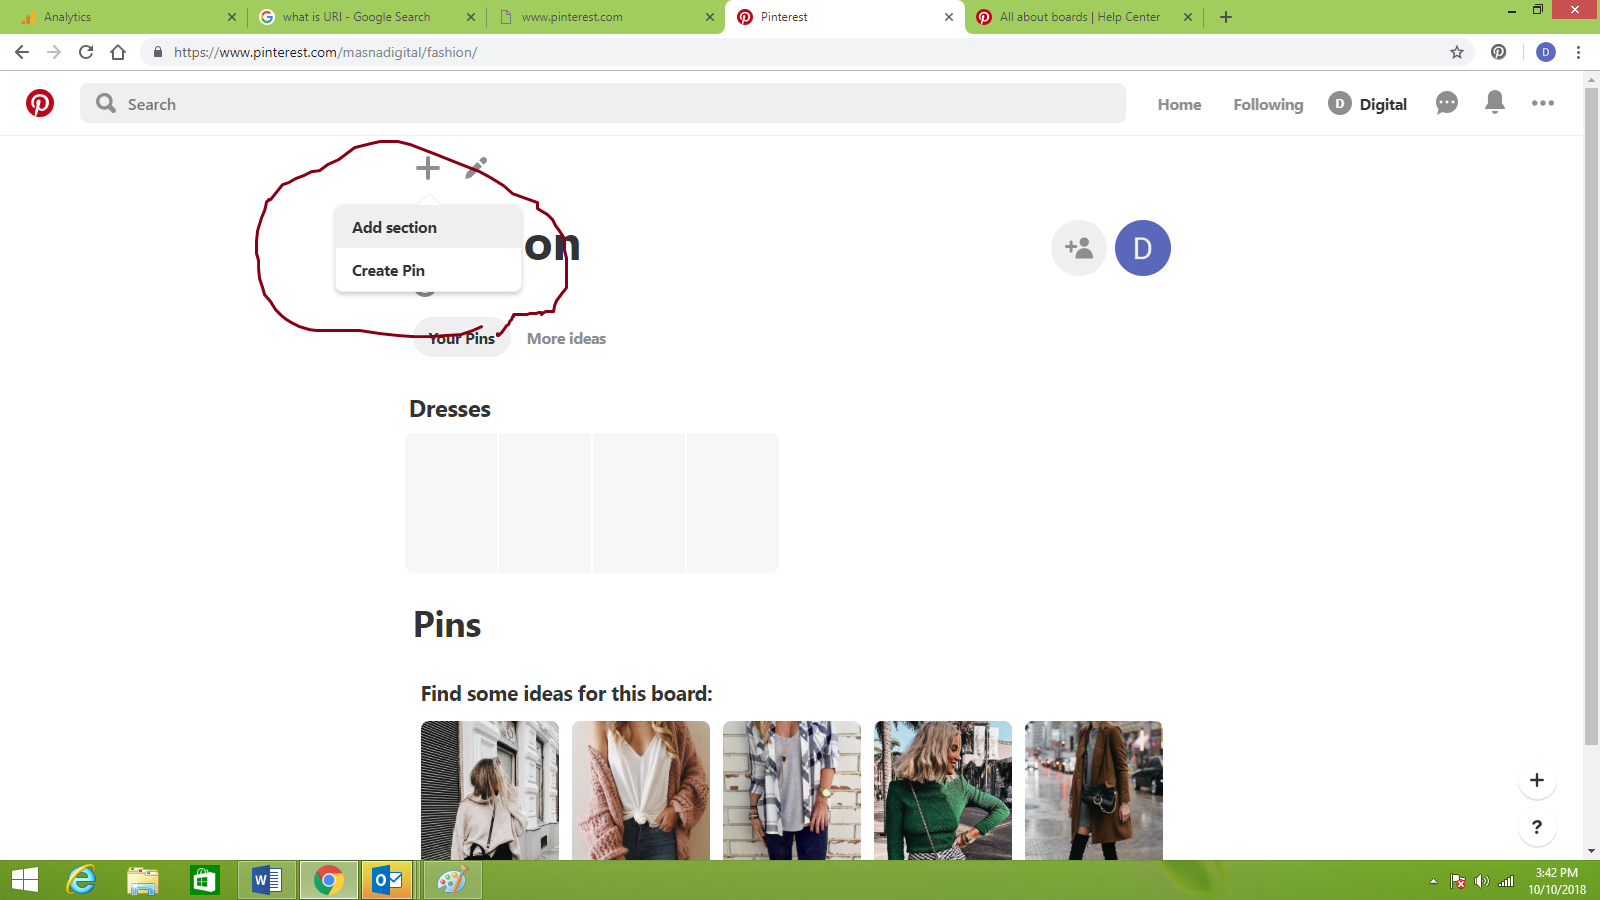The width and height of the screenshot is (1600, 900).
Task: Click the floating plus button at bottom right
Action: tap(1537, 780)
